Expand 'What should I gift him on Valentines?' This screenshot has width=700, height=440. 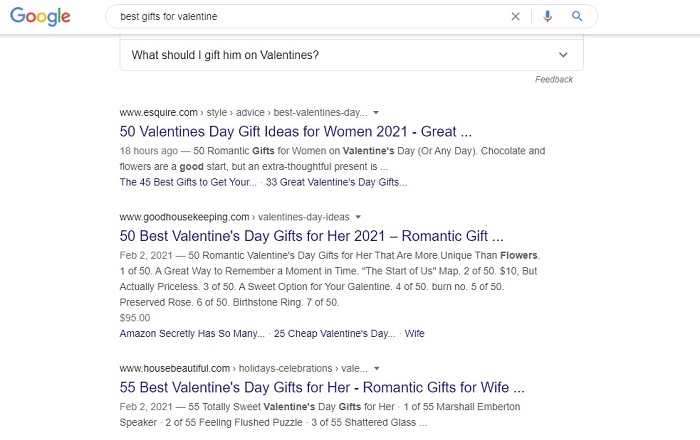[x=351, y=55]
